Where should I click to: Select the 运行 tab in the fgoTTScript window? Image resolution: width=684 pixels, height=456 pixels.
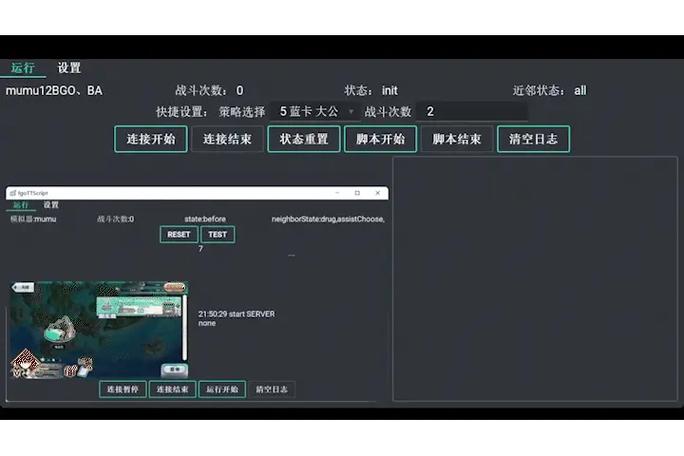click(x=20, y=205)
